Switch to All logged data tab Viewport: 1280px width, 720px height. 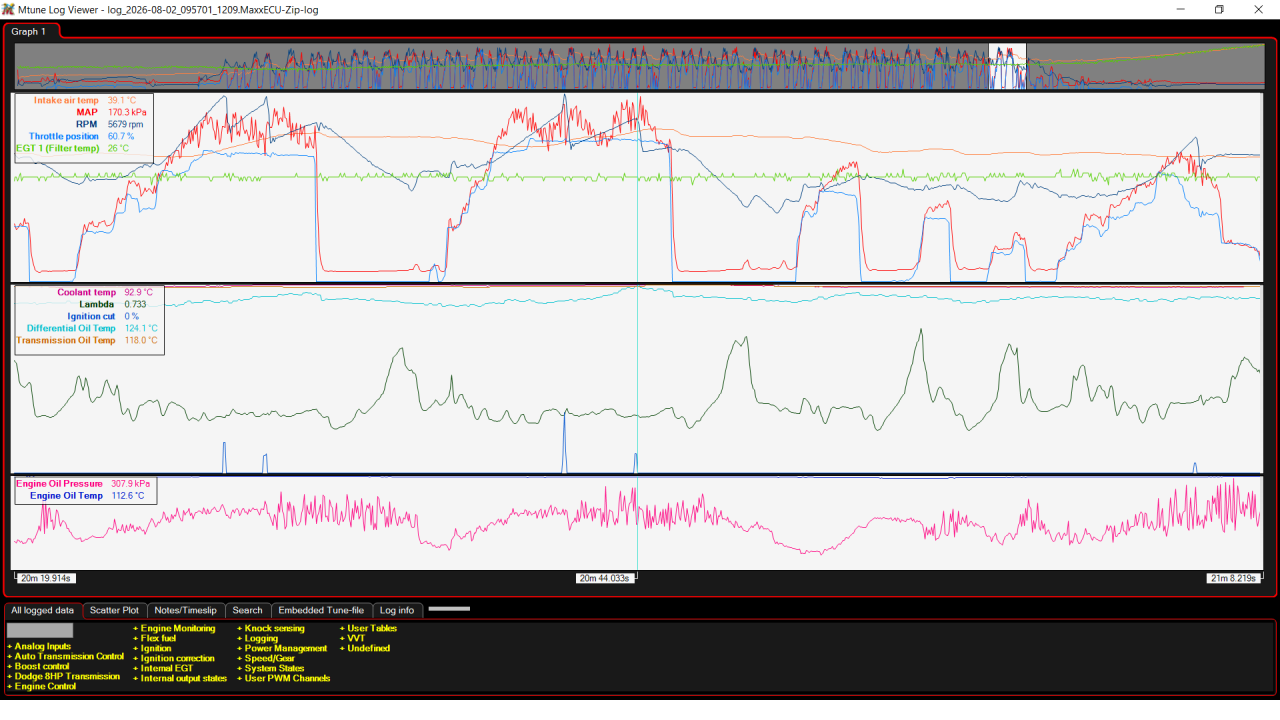[x=43, y=610]
